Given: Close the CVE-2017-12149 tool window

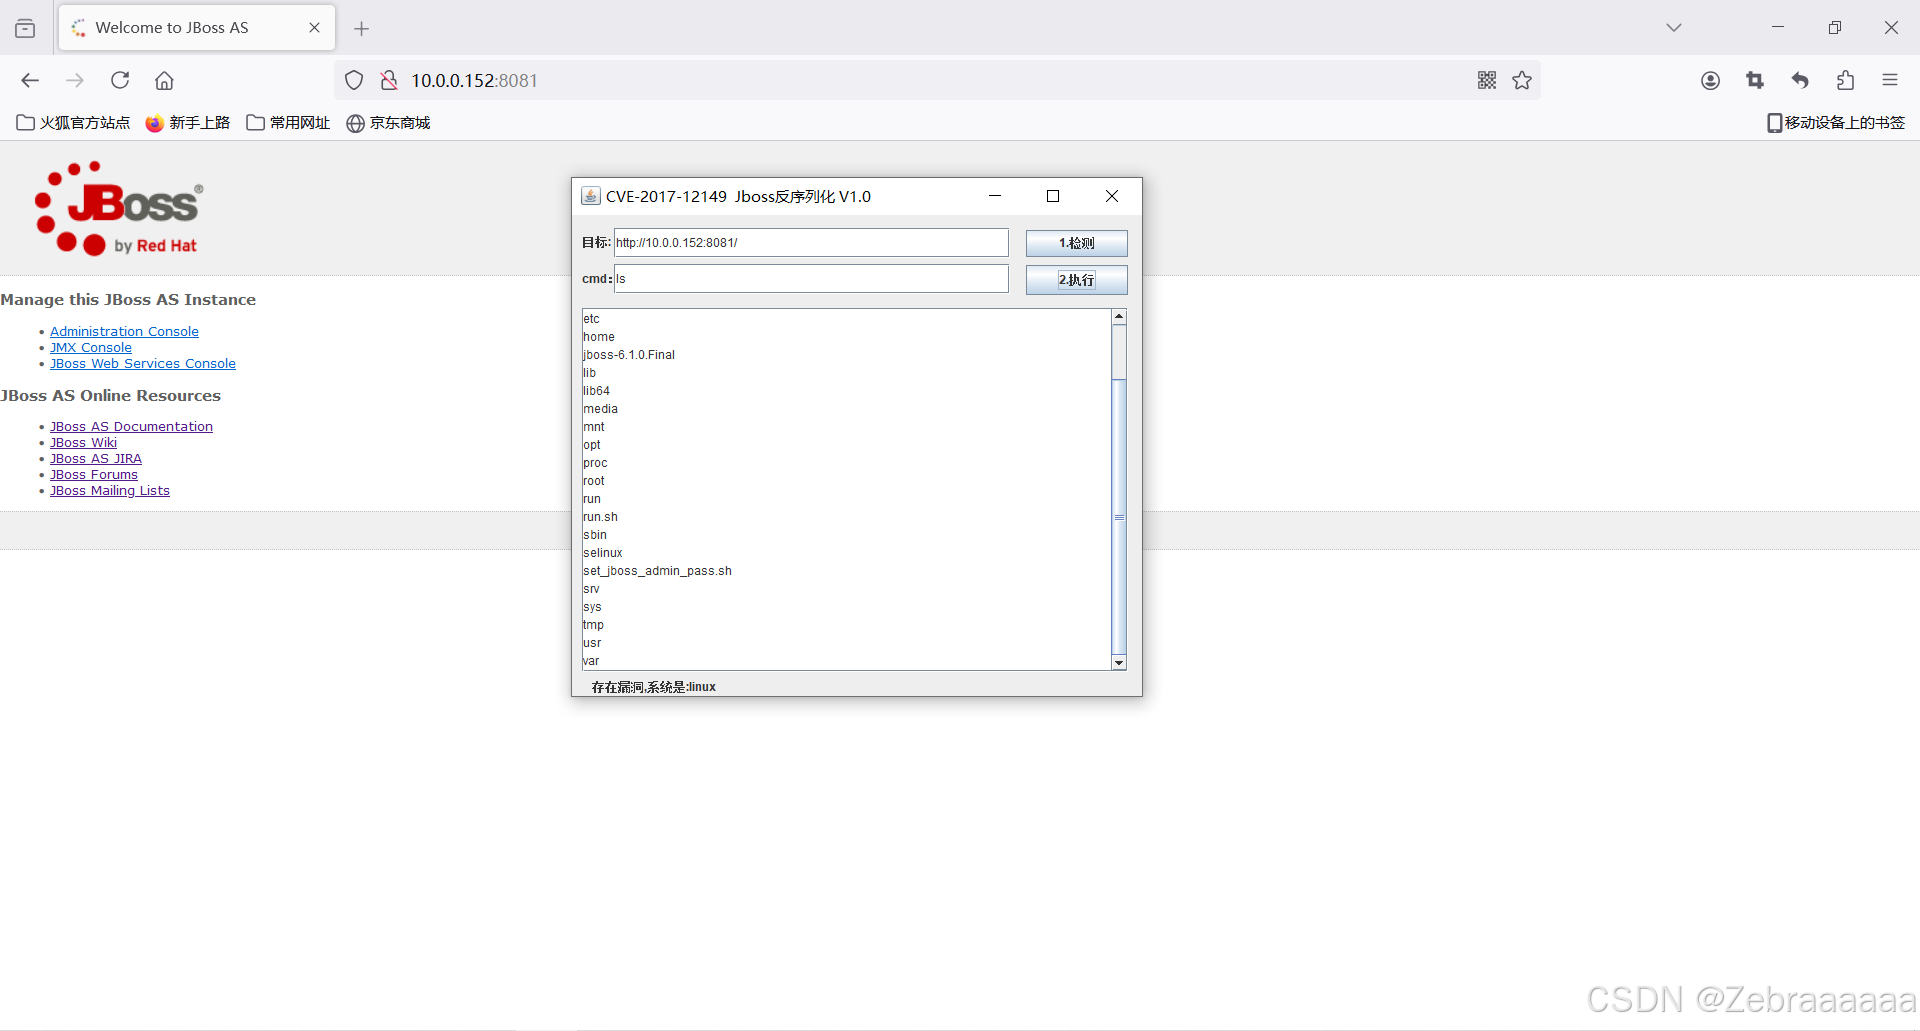Looking at the screenshot, I should pyautogui.click(x=1112, y=196).
